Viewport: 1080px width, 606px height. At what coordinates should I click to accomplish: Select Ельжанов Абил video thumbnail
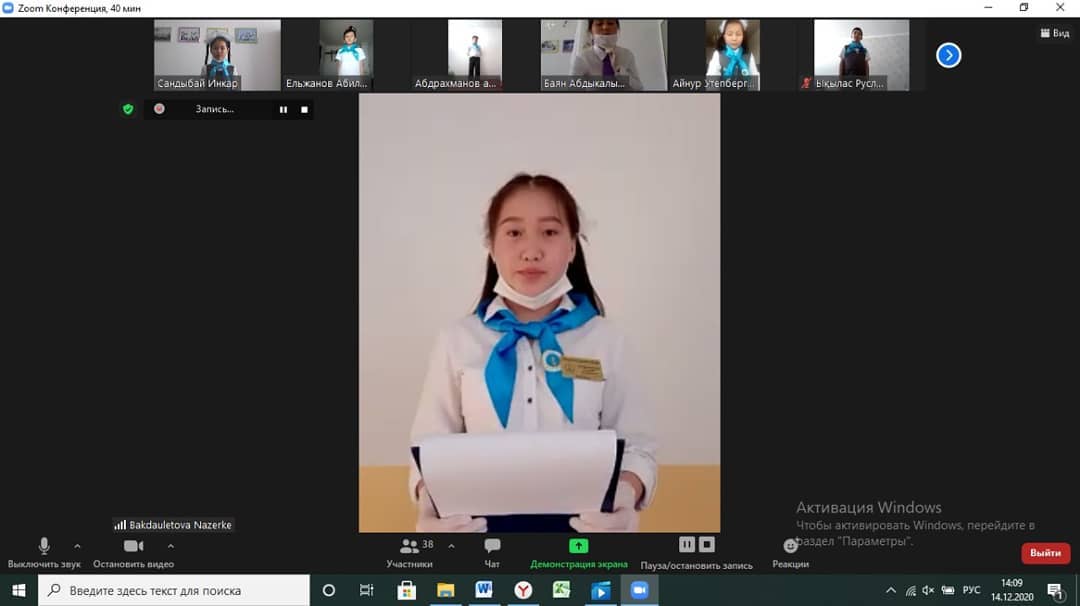346,55
